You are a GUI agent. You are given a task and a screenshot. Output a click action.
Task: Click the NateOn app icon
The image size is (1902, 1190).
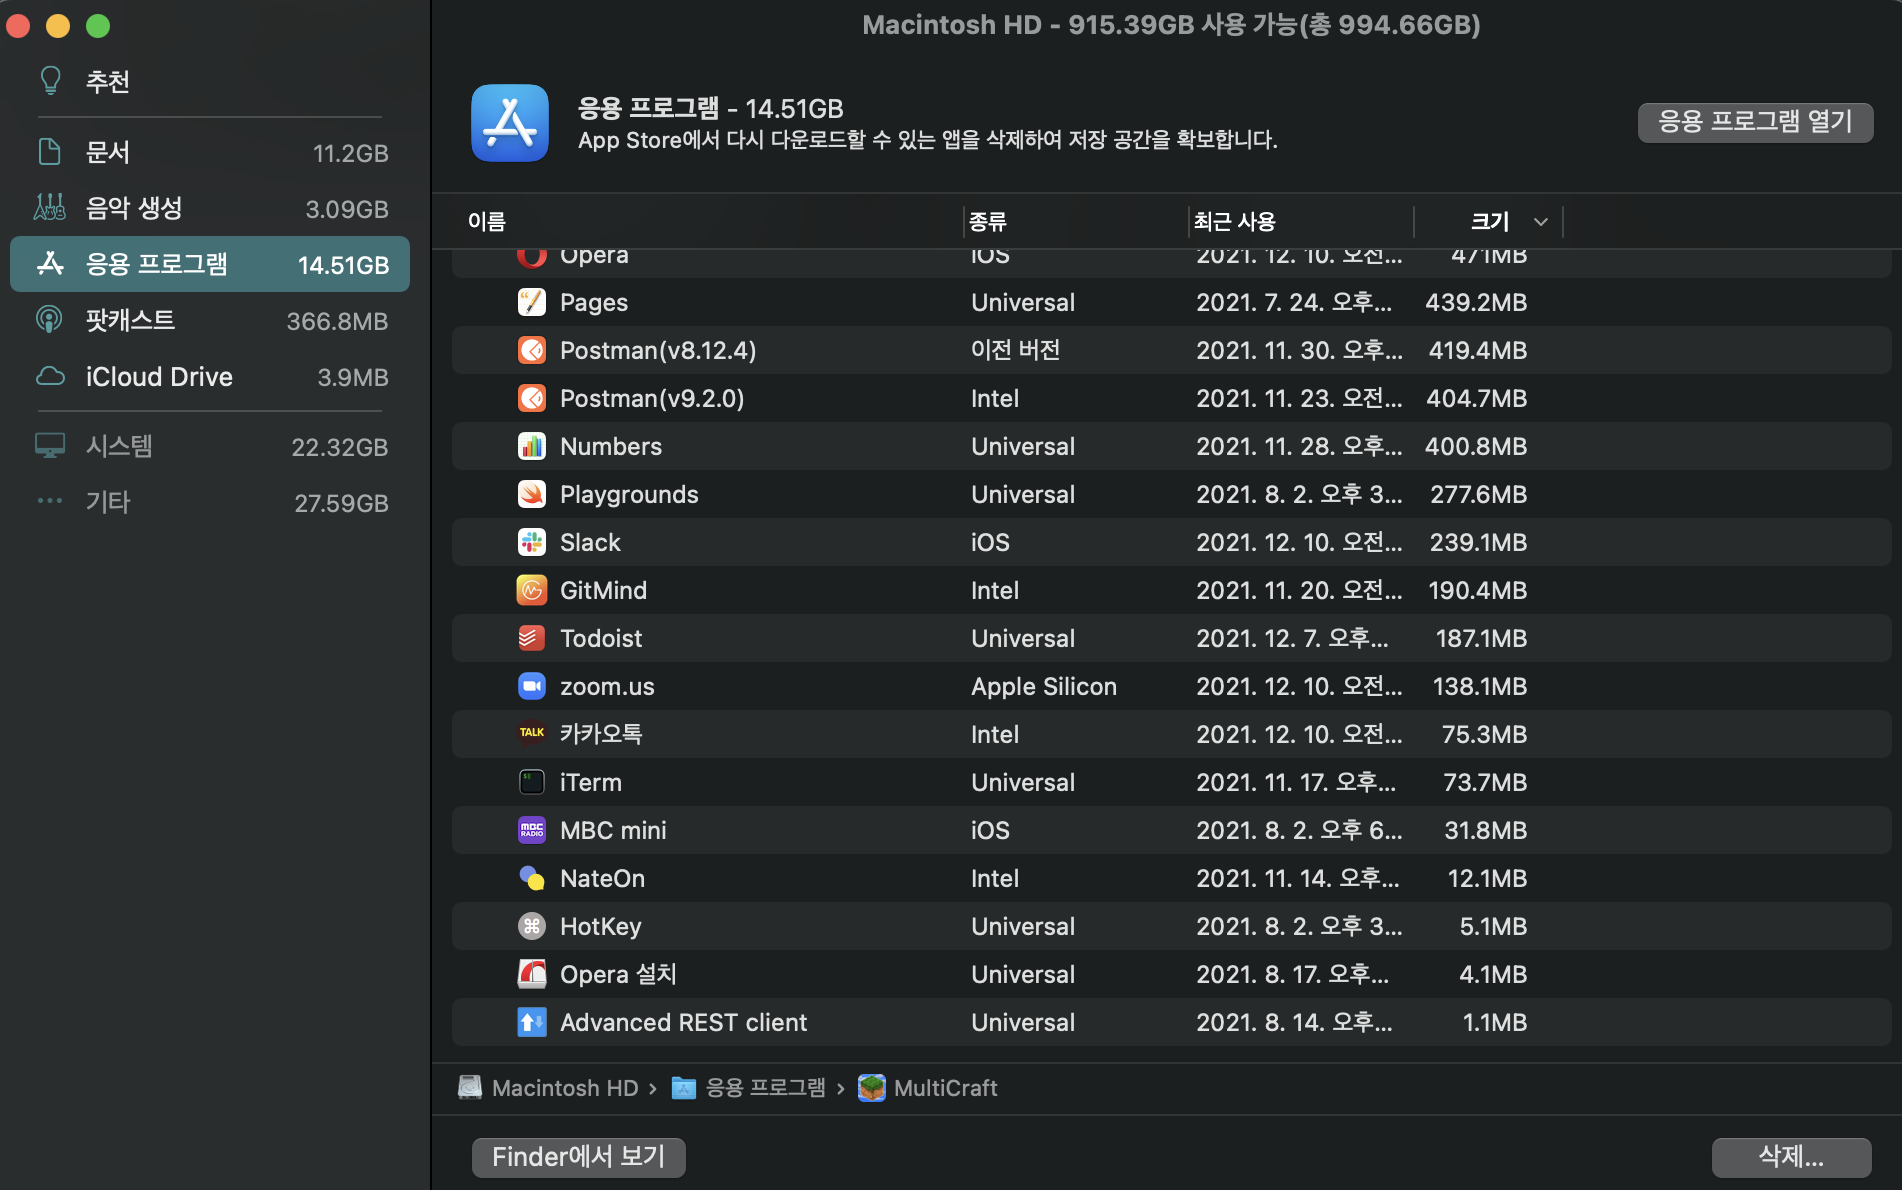[532, 878]
